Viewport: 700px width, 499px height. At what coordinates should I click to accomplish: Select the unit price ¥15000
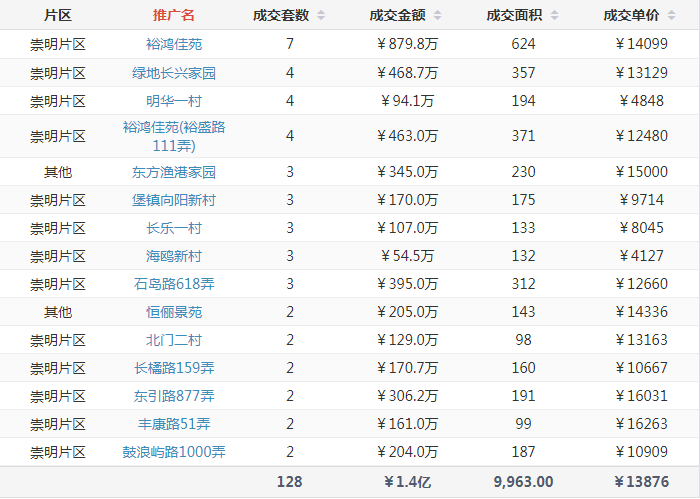(641, 172)
